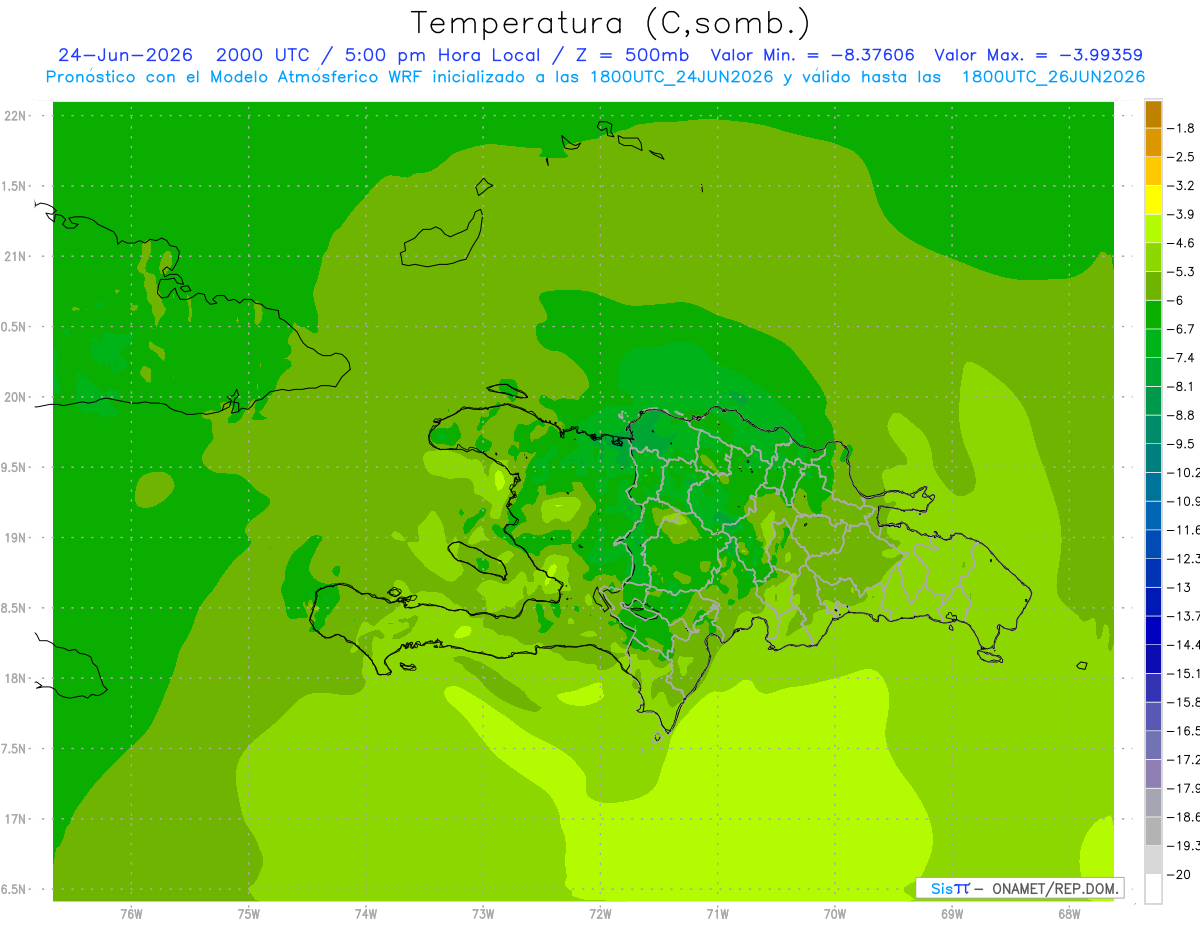Click the "-1.8" color scale label
The width and height of the screenshot is (1200, 927).
[x=1181, y=128]
